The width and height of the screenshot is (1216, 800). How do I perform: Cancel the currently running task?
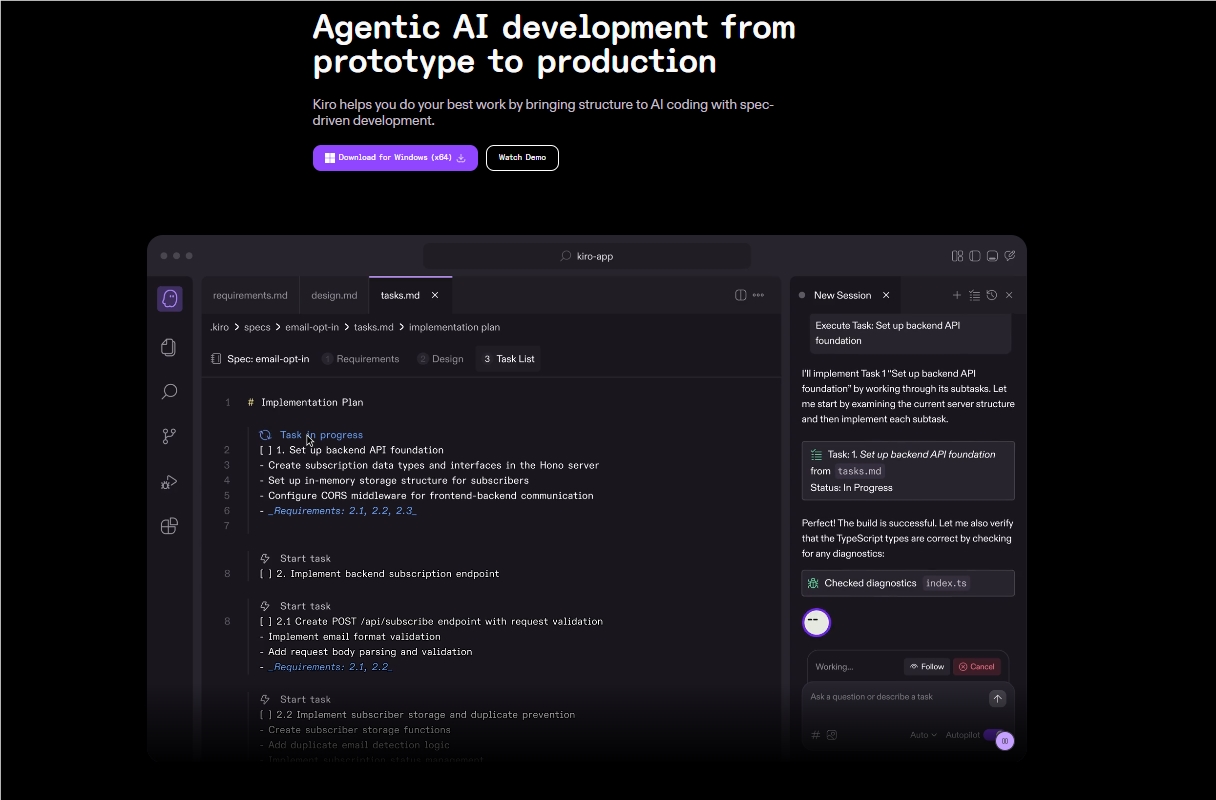tap(977, 666)
